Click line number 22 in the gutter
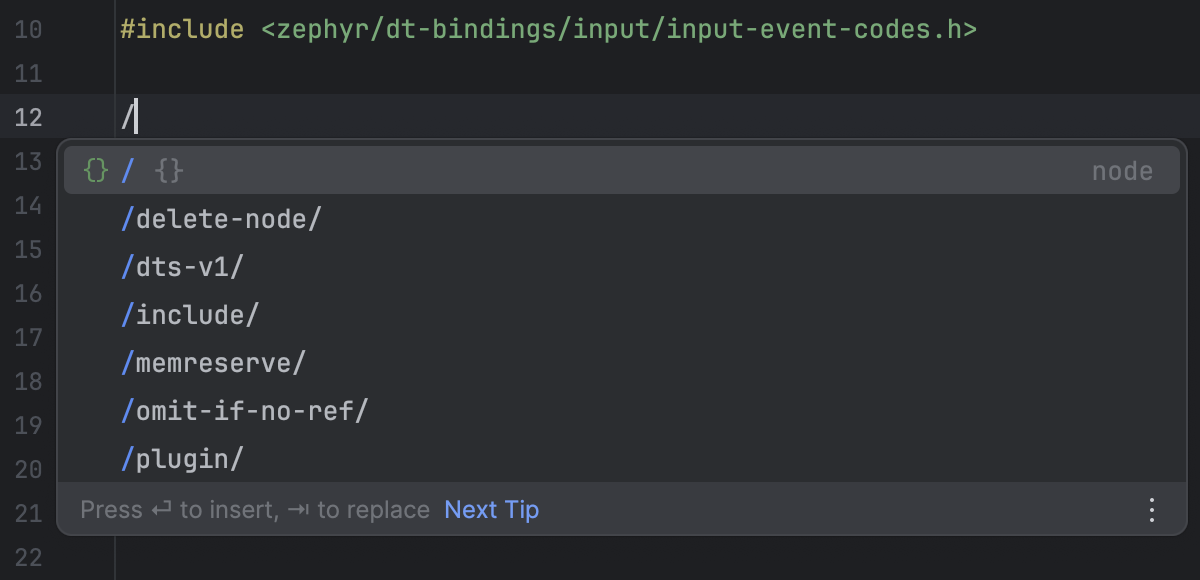Screen dimensions: 1200x580 tap(29, 557)
